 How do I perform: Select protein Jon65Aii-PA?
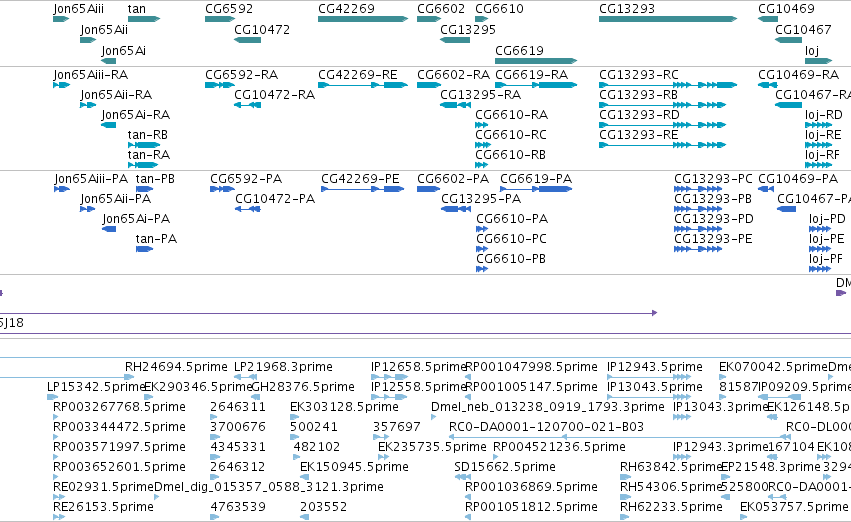tap(87, 209)
